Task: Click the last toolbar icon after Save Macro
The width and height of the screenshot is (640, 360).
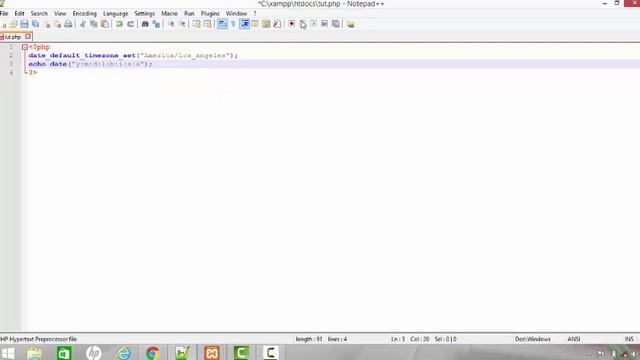Action: pos(350,24)
